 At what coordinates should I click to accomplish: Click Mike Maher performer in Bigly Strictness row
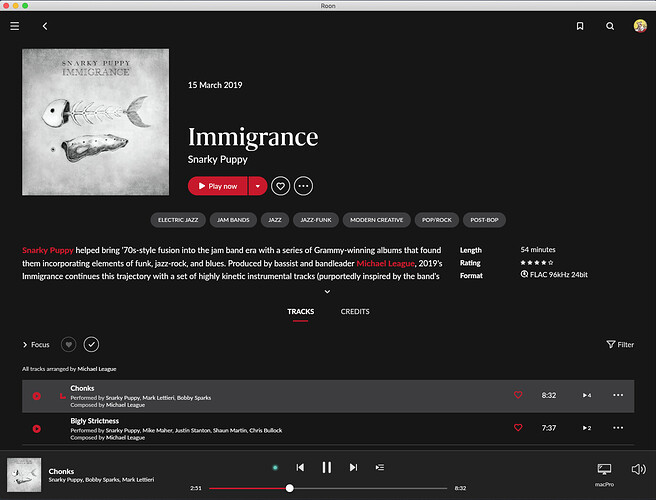pyautogui.click(x=157, y=431)
